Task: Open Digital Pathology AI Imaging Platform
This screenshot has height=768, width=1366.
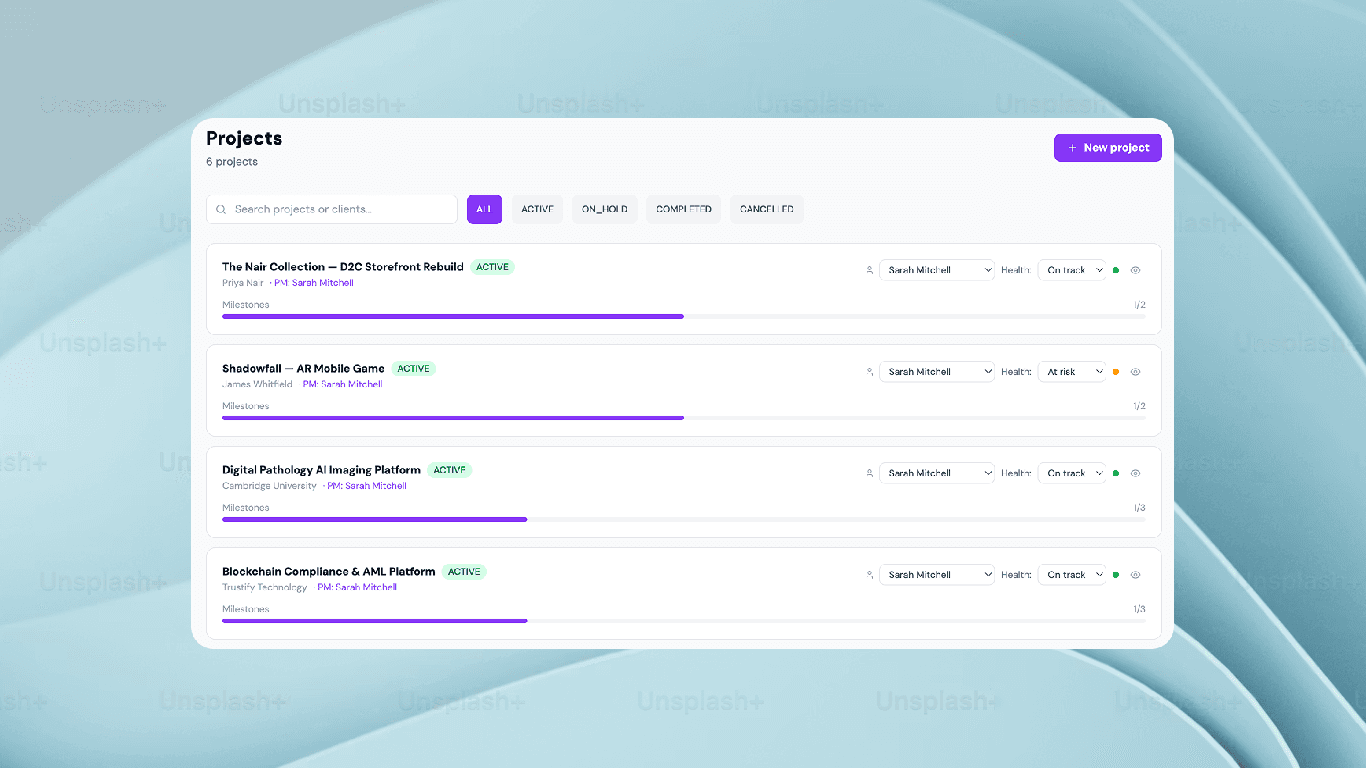Action: [321, 470]
